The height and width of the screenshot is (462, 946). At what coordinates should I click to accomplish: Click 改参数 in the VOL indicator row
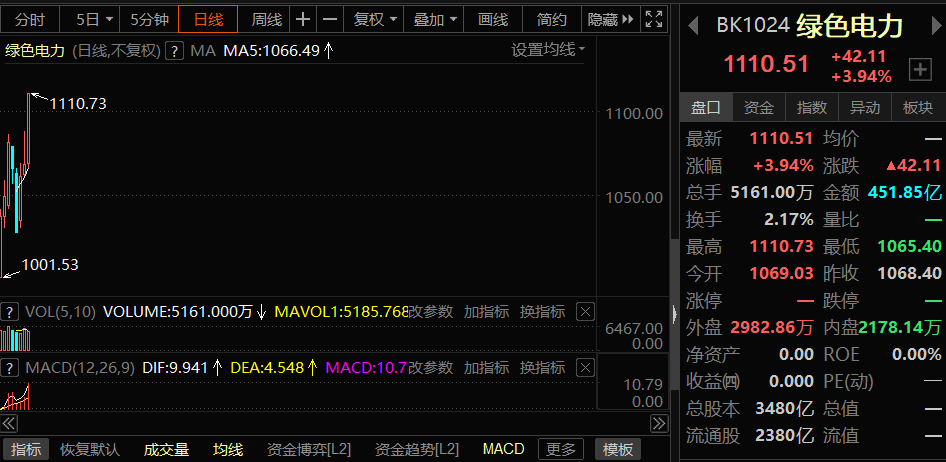tap(430, 312)
